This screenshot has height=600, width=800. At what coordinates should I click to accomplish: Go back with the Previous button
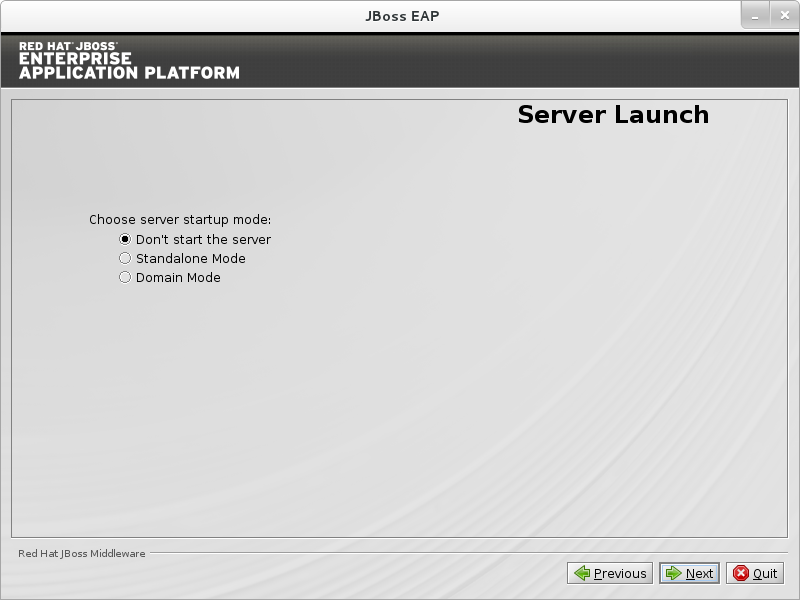[x=619, y=573]
